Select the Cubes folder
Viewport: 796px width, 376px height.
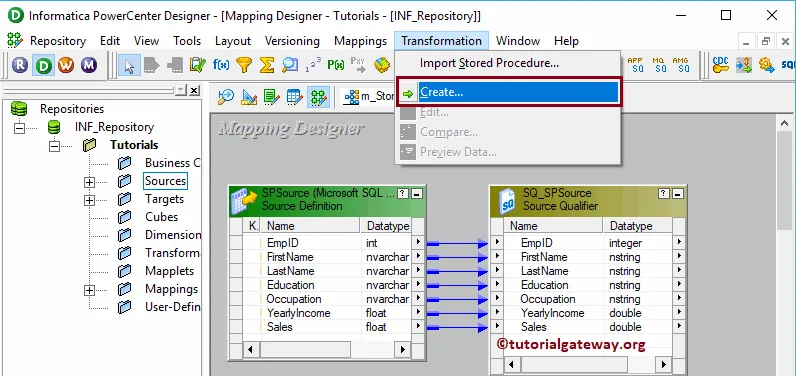pyautogui.click(x=161, y=217)
